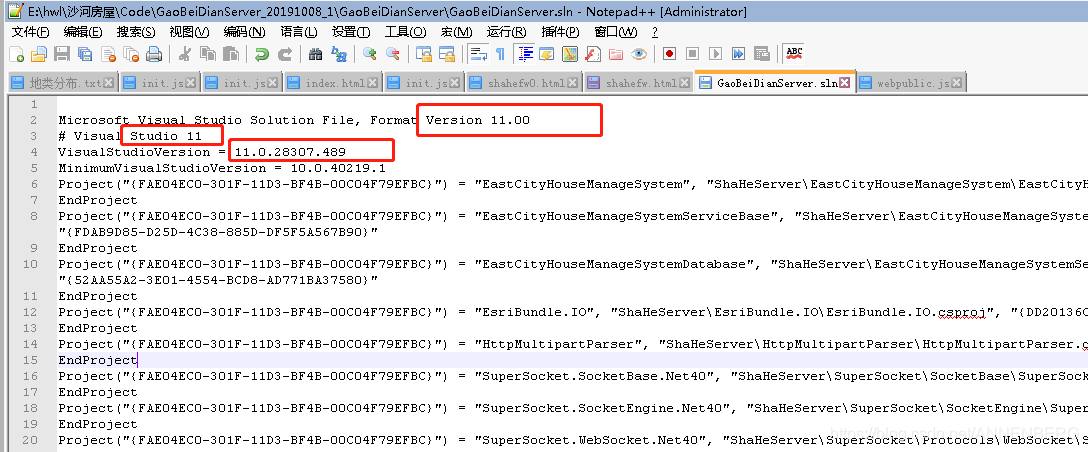This screenshot has height=452, width=1088.
Task: Open the 编码(N) menu
Action: pos(244,32)
